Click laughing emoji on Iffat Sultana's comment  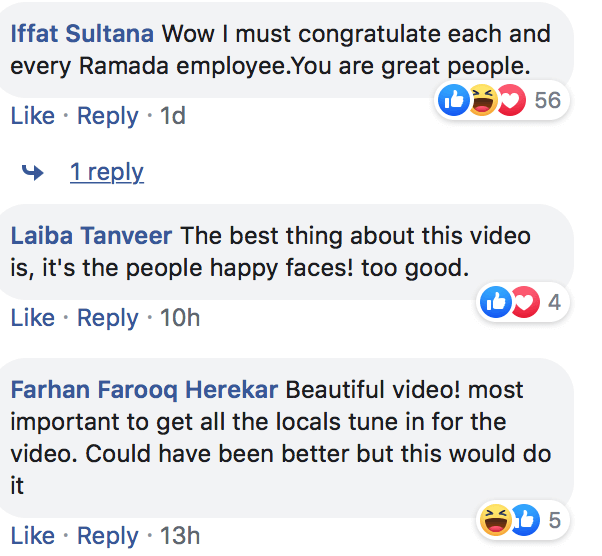(483, 100)
